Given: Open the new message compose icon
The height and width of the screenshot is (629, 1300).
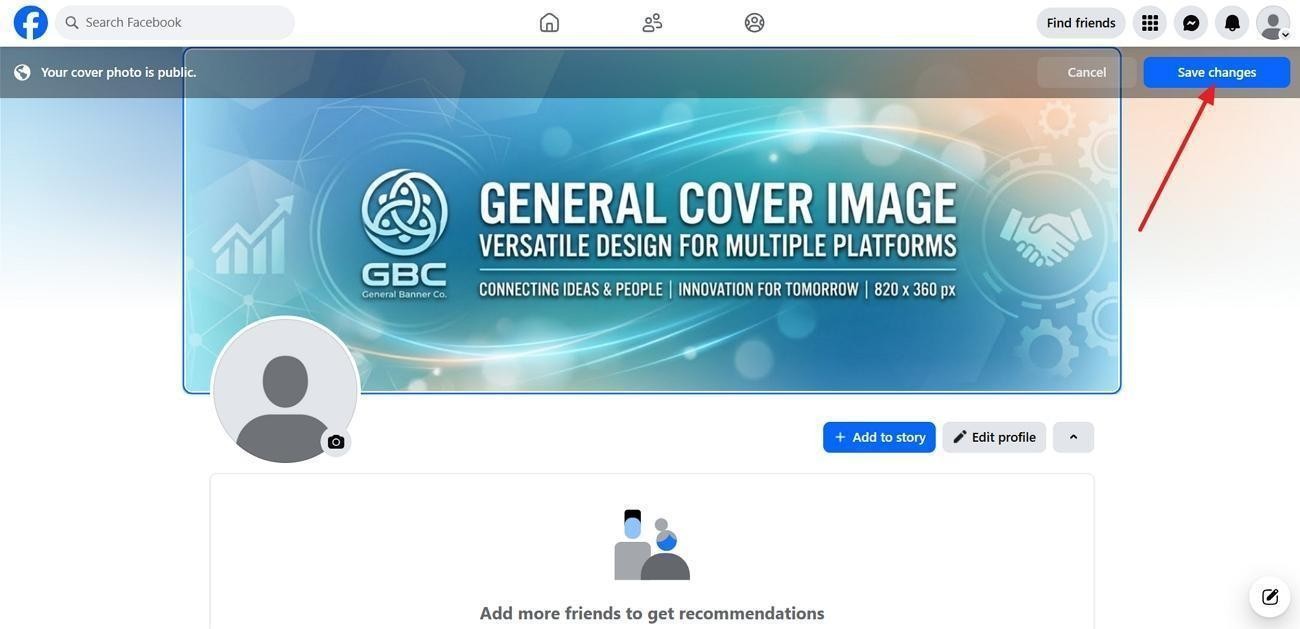Looking at the screenshot, I should click(1270, 597).
